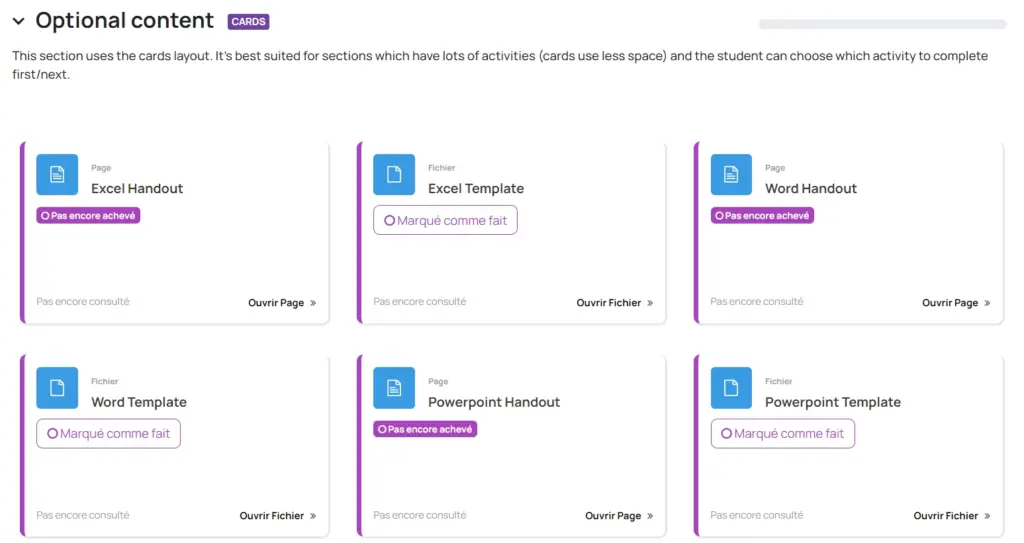Show 'Pas encore achevé' details for Powerpoint Handout
This screenshot has height=543, width=1024.
425,429
